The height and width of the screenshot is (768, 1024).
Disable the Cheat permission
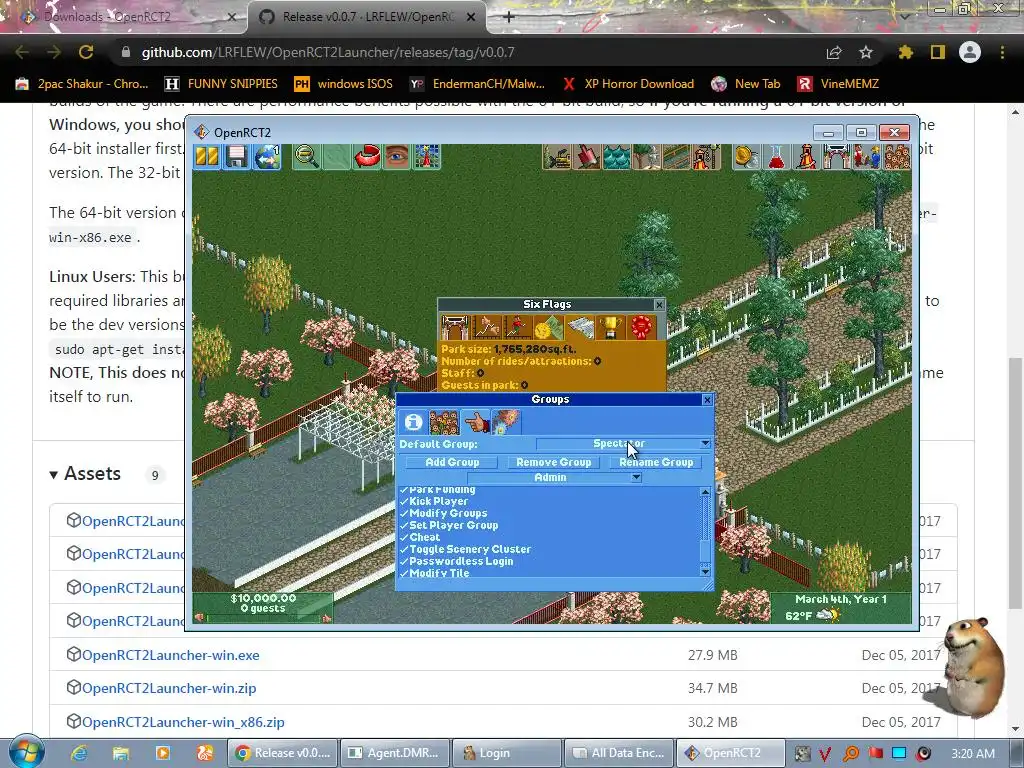pyautogui.click(x=420, y=537)
